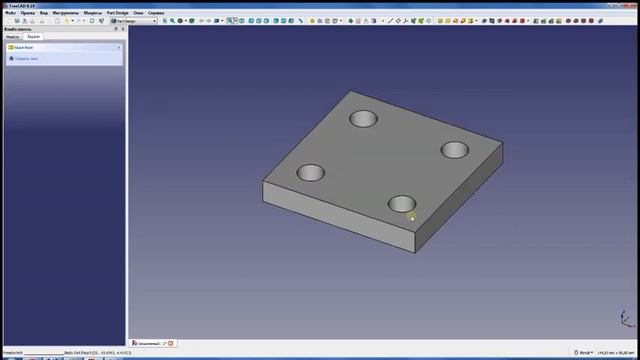Click the Revolution feature icon
This screenshot has height=360, width=640.
click(448, 20)
